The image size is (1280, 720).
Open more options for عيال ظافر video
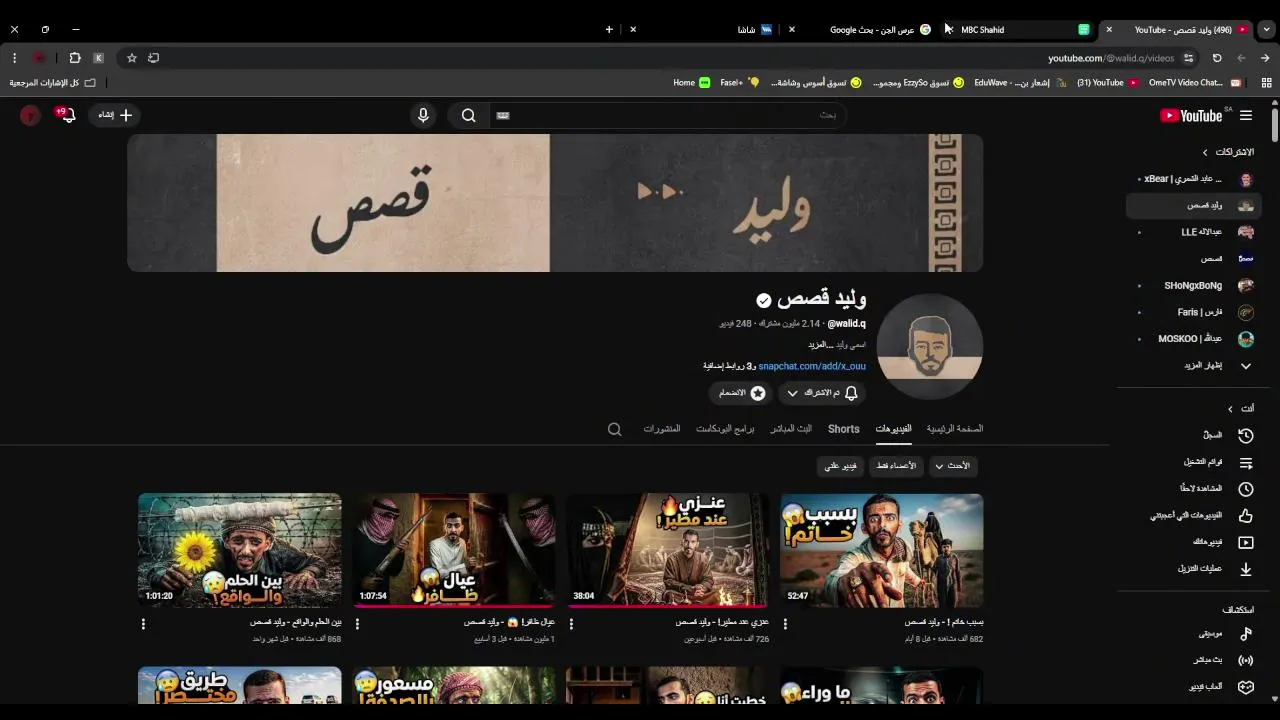357,624
